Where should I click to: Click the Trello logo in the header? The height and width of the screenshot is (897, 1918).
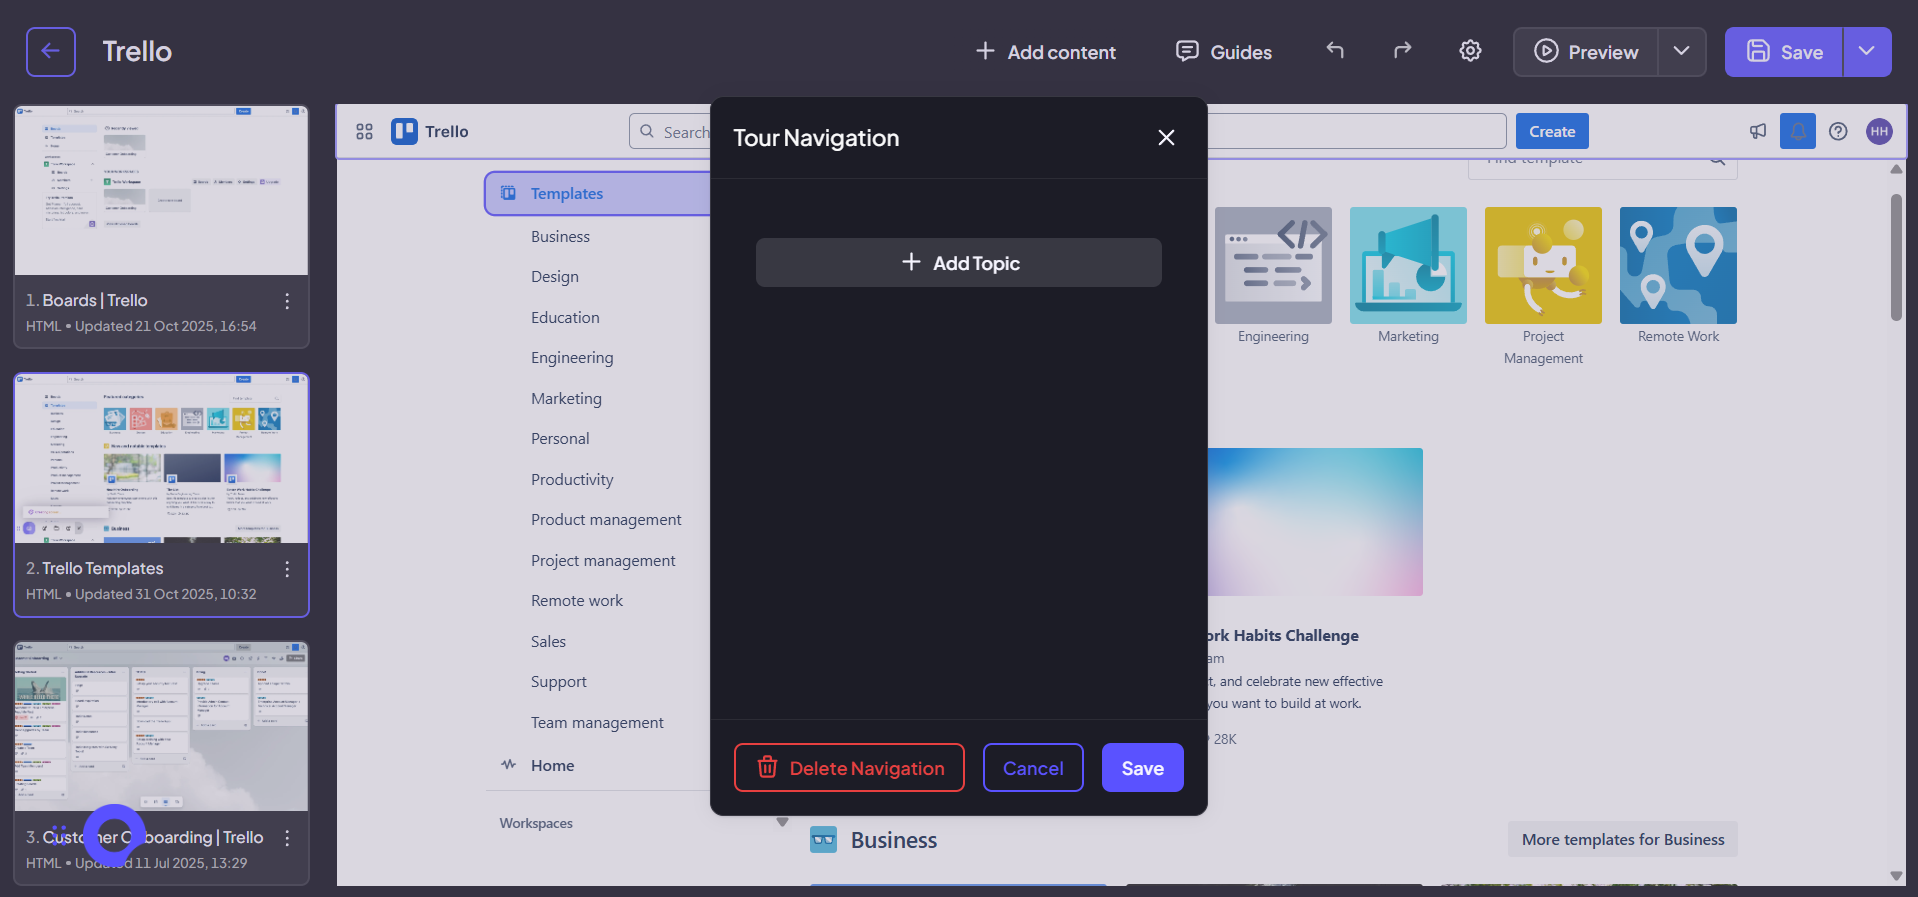pos(430,132)
